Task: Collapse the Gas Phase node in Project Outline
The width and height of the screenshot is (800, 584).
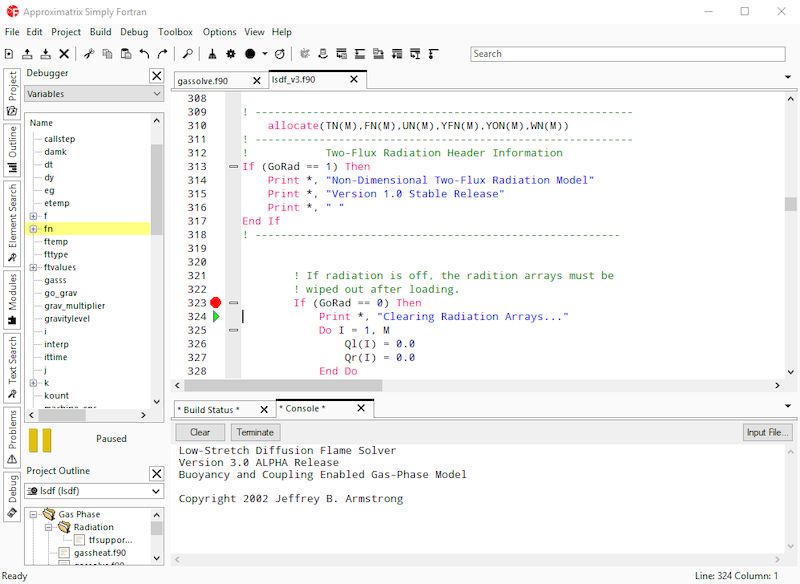Action: tap(33, 513)
